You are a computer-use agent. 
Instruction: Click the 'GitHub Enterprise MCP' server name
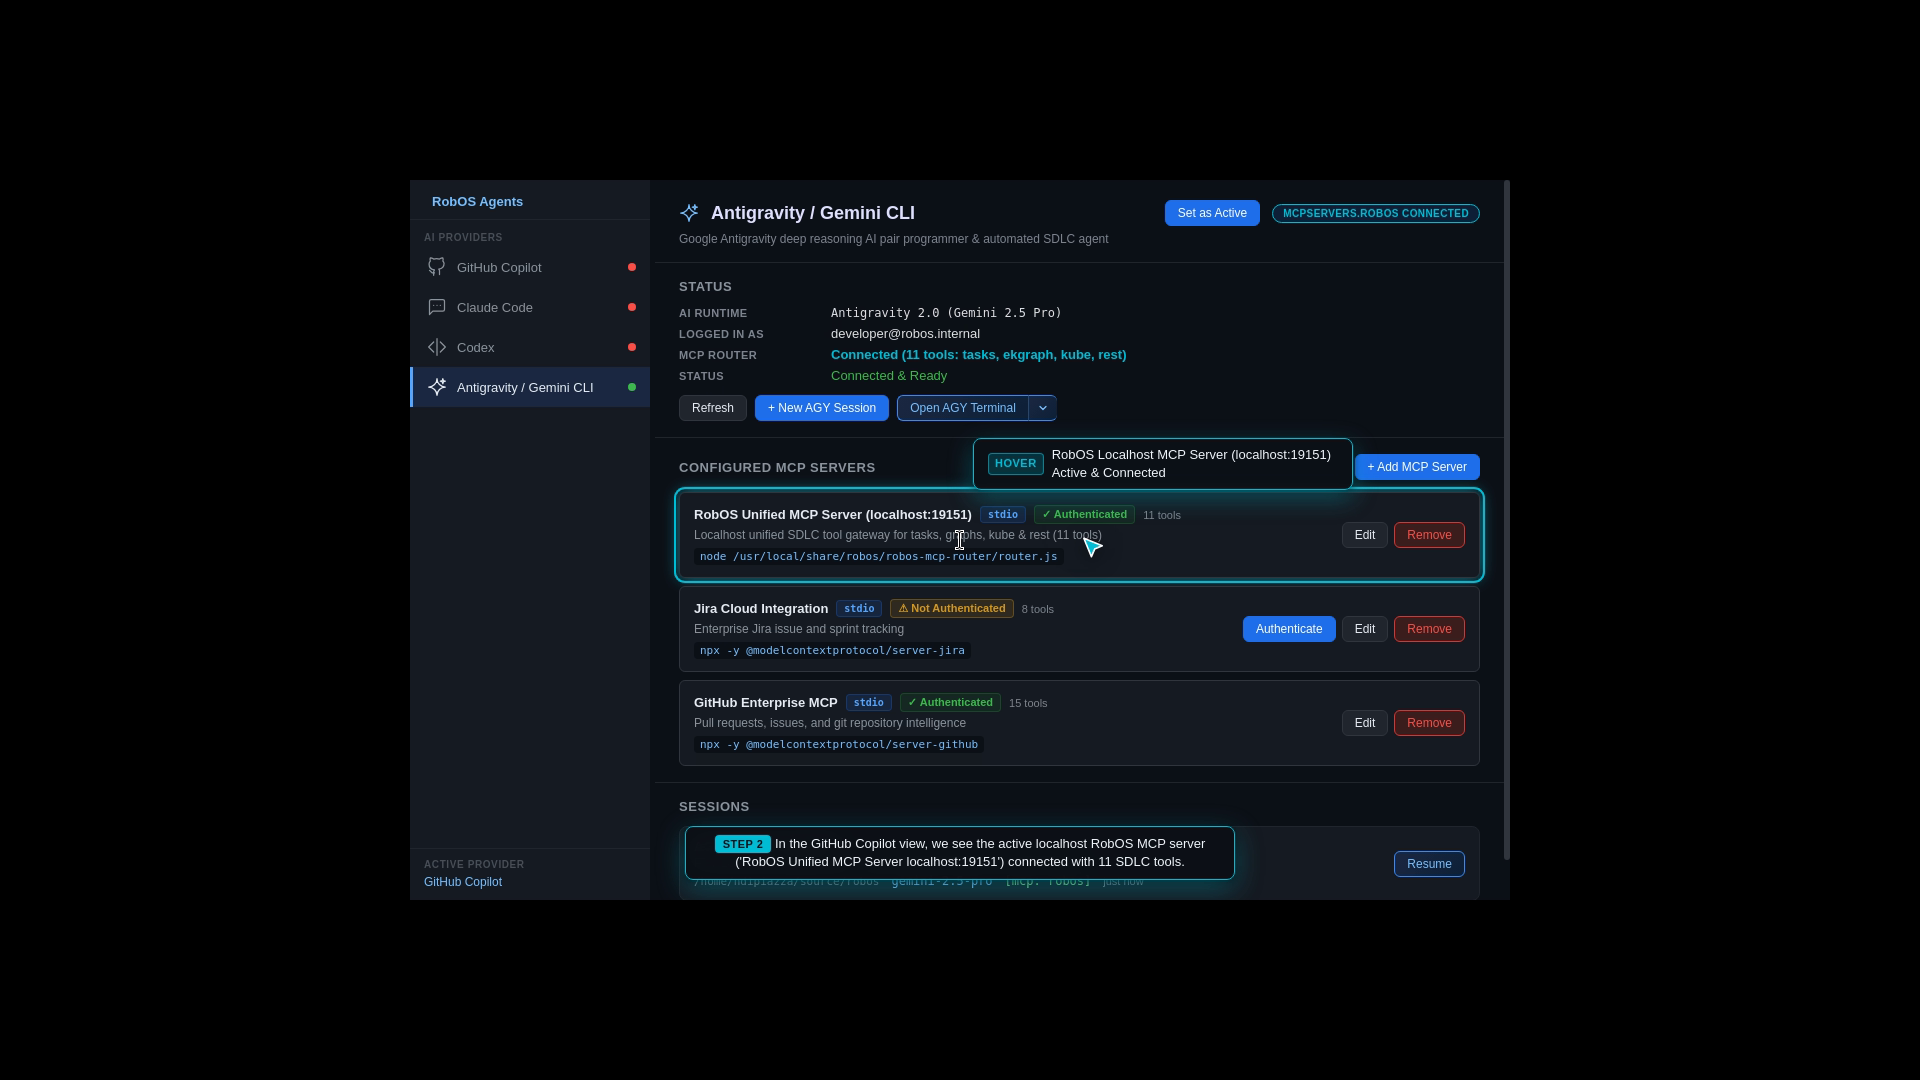point(766,703)
